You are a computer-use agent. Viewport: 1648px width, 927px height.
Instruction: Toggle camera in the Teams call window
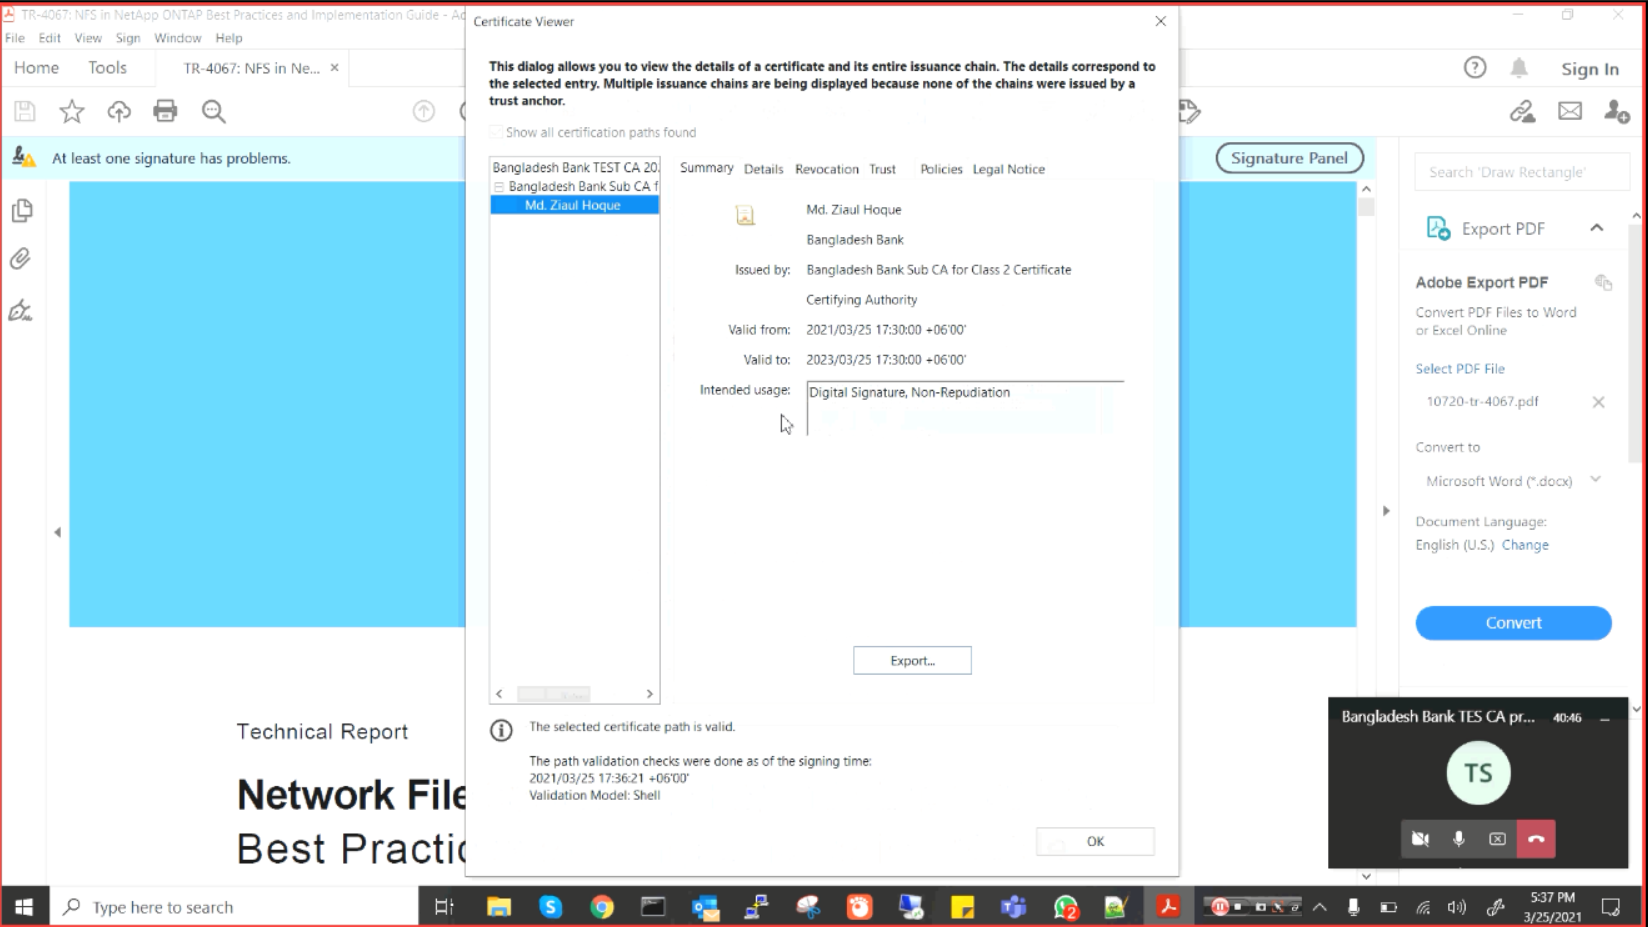[1420, 839]
